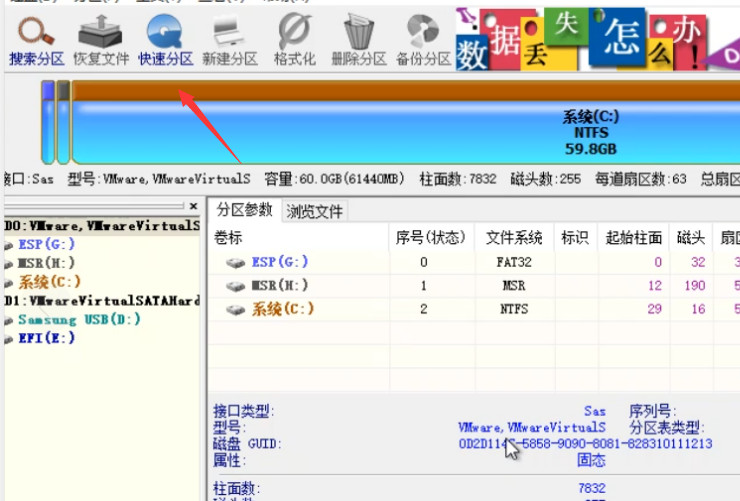Click the 磁头数:255 text in the info bar

pyautogui.click(x=546, y=179)
